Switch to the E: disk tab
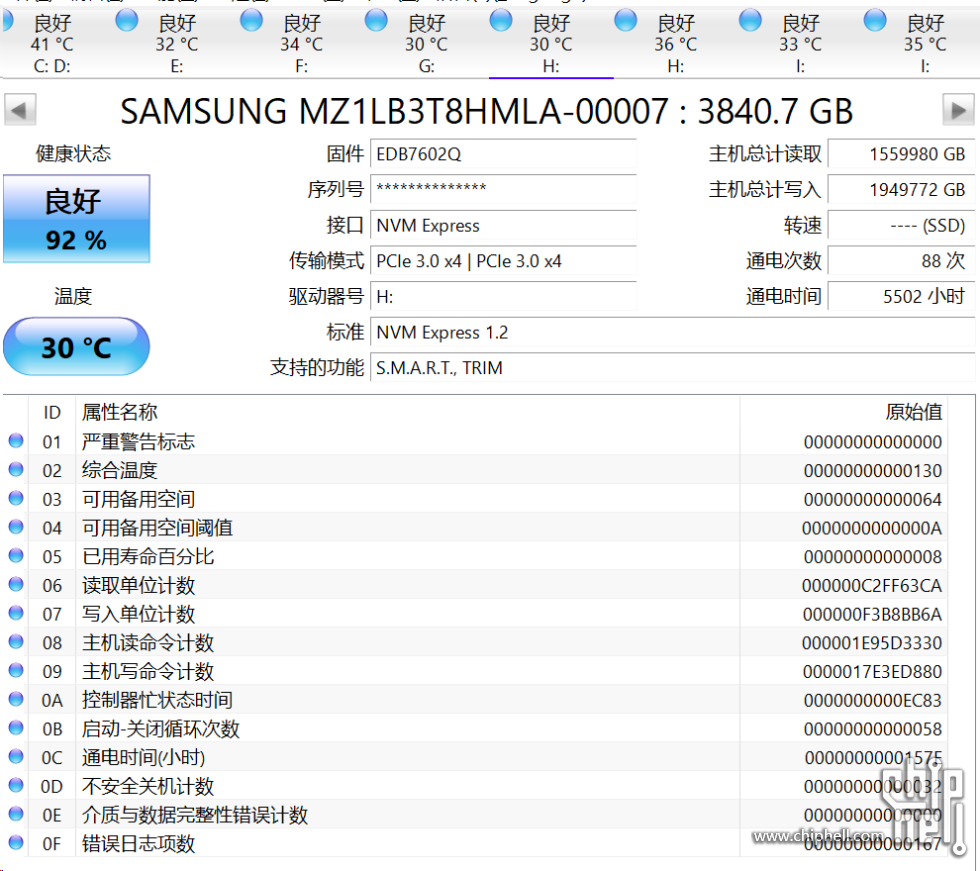The image size is (980, 871). click(177, 42)
